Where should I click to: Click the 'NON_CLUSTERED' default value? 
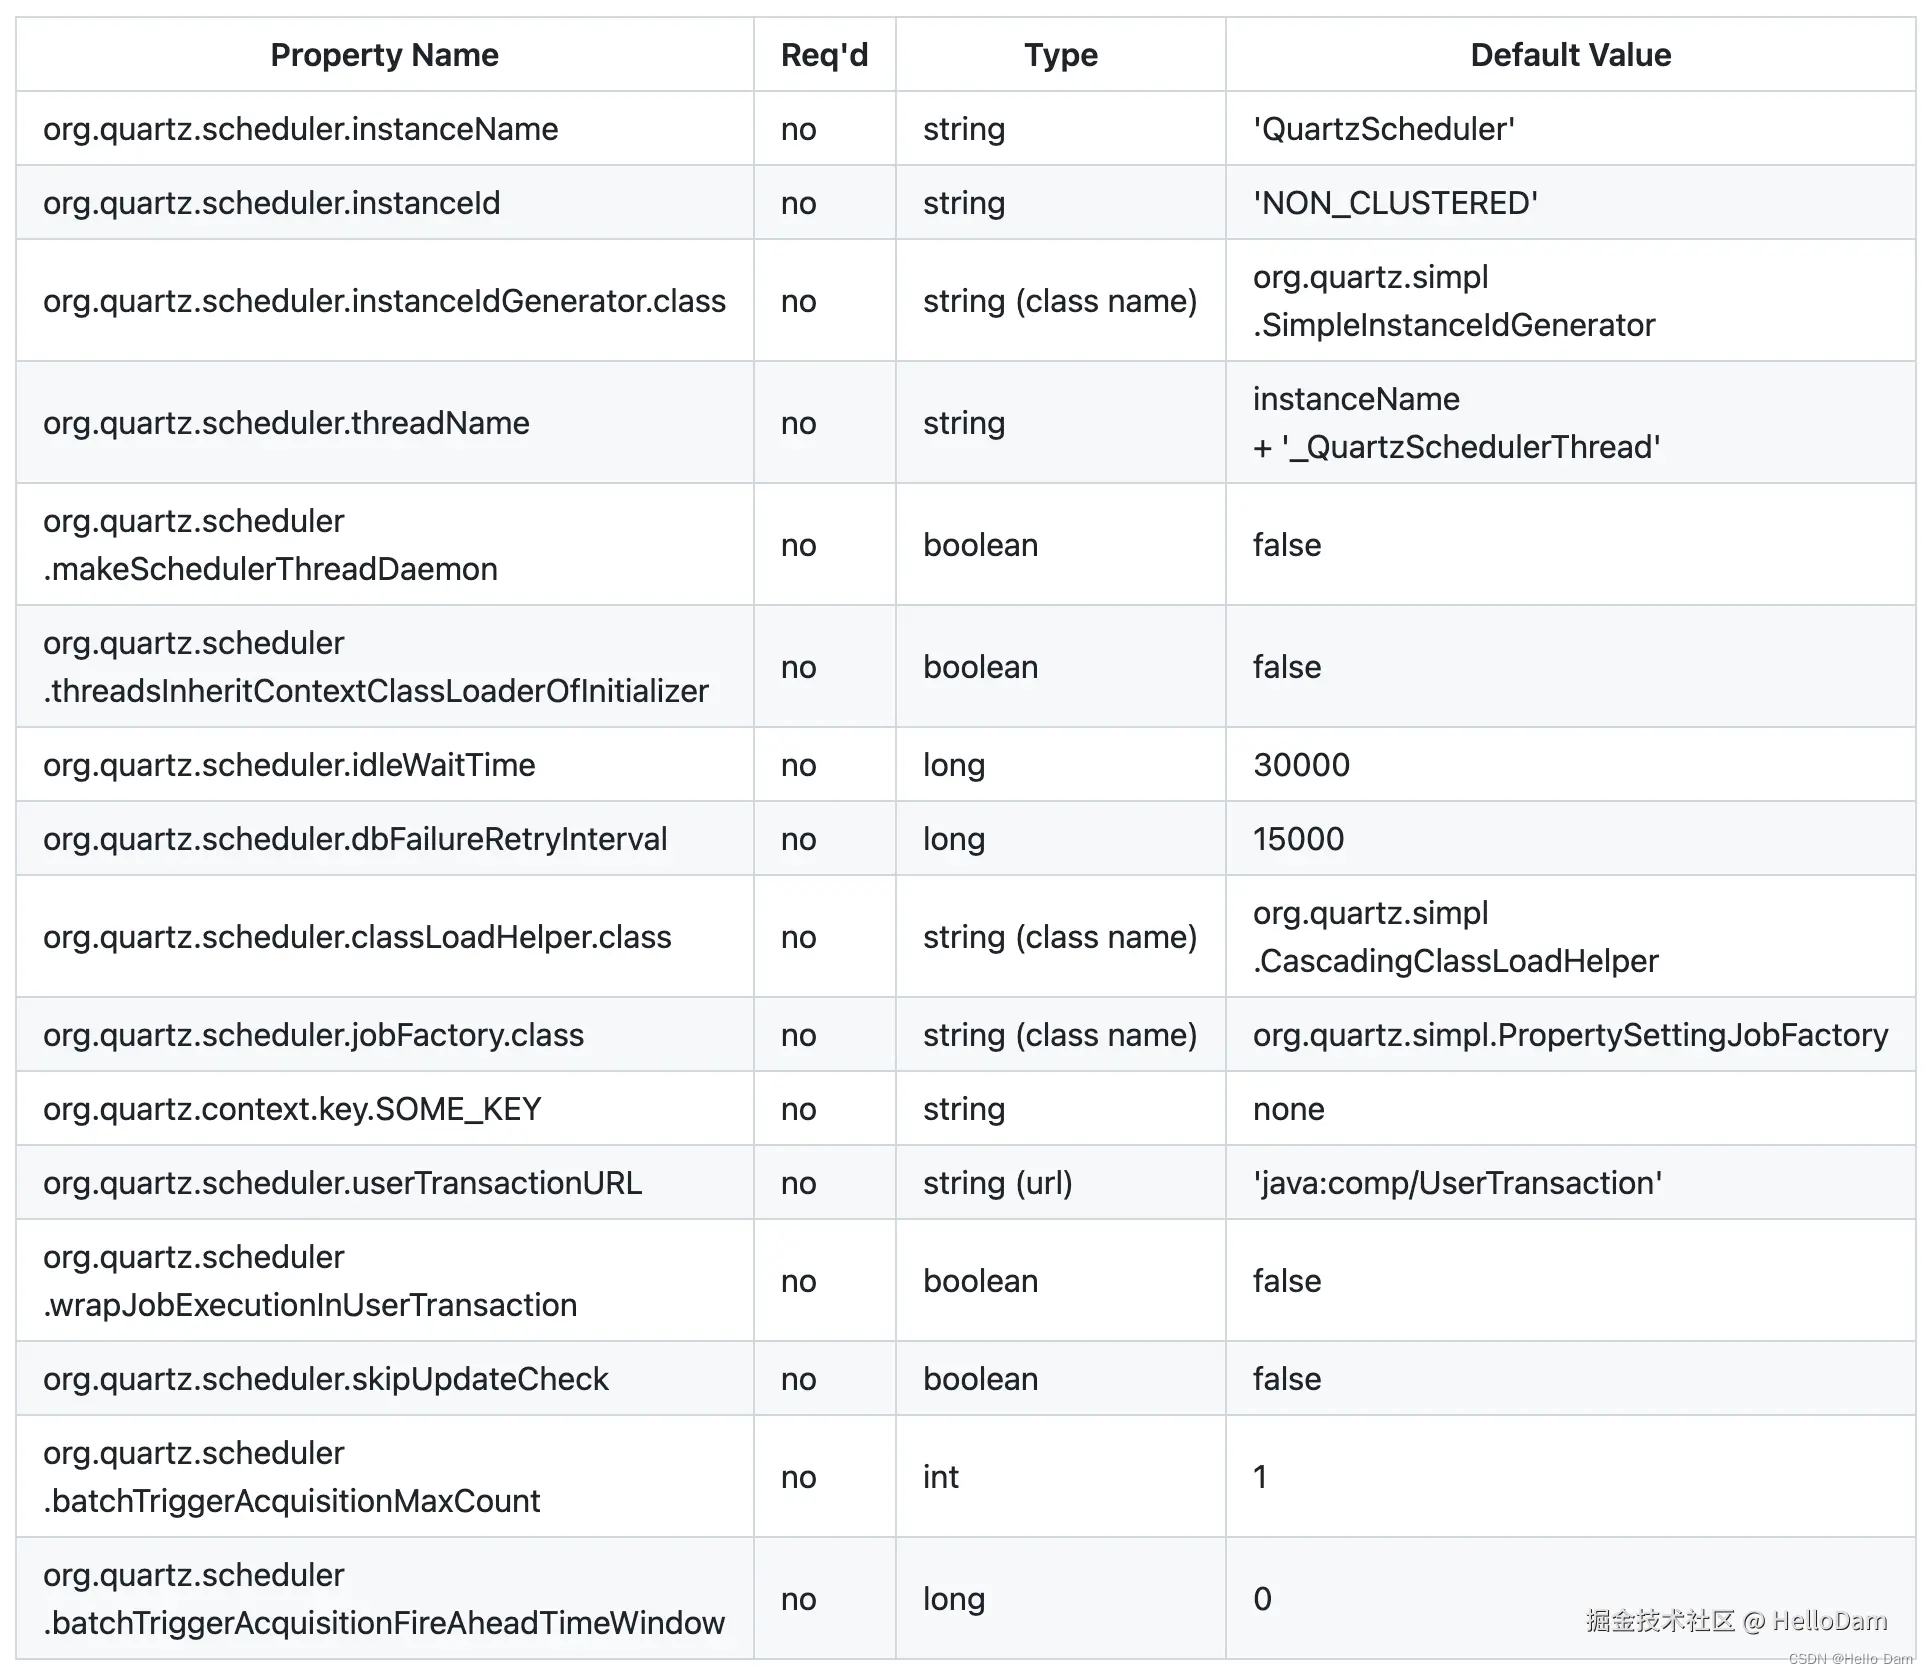click(1395, 203)
